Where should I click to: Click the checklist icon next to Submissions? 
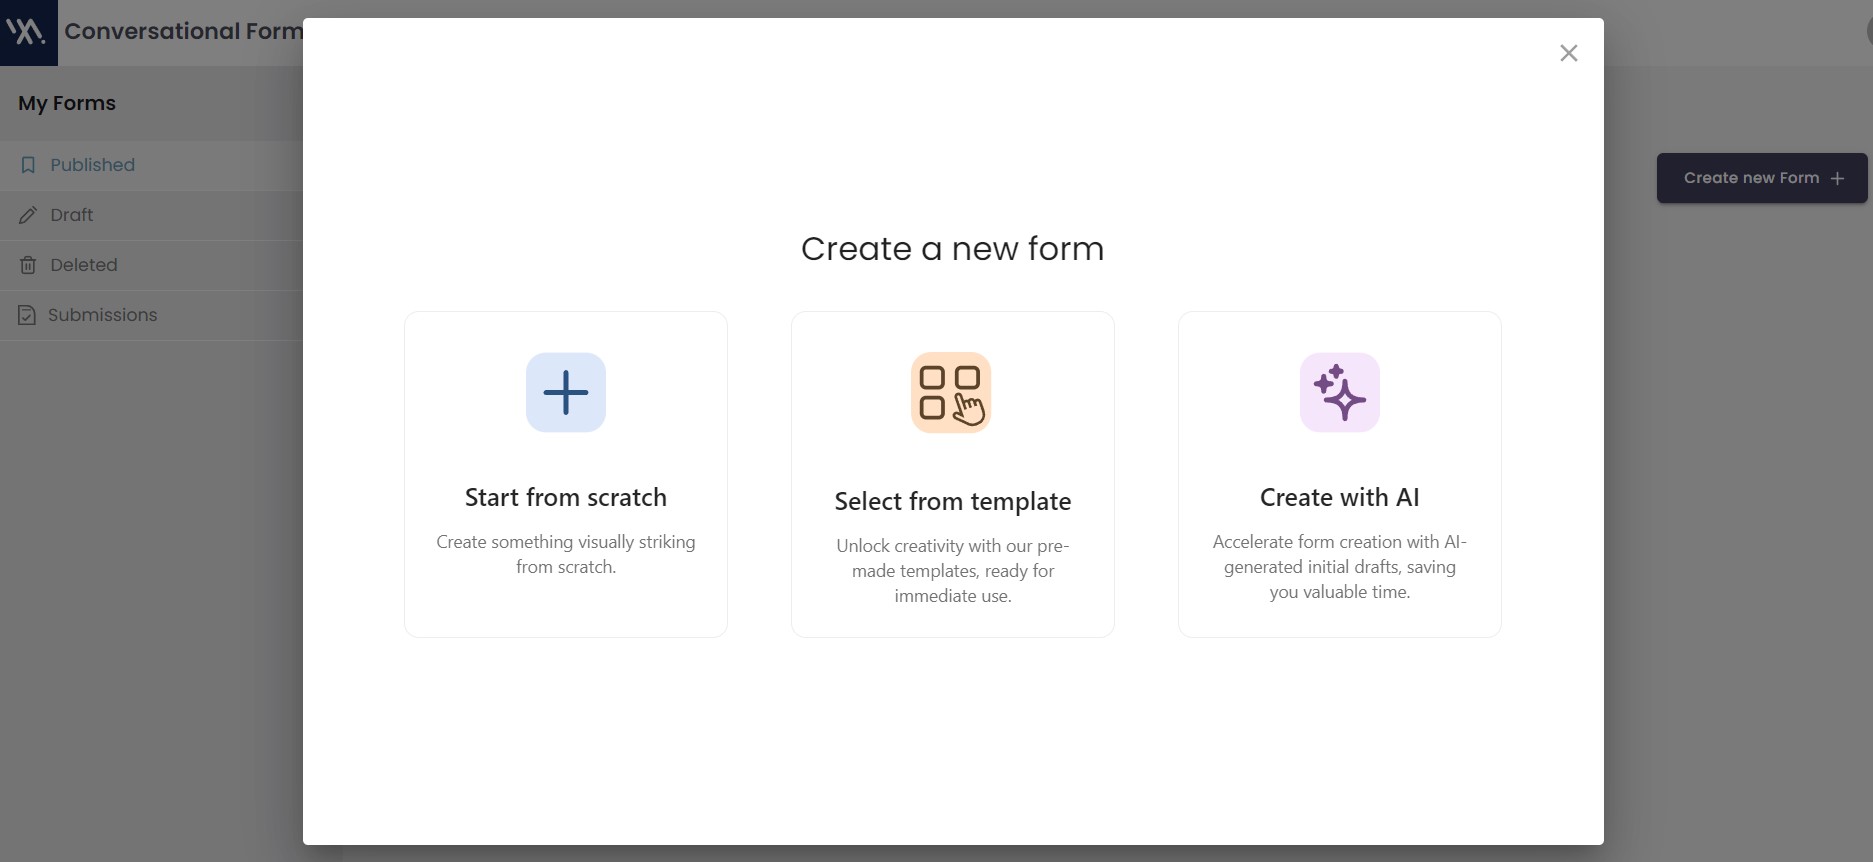[x=28, y=314]
